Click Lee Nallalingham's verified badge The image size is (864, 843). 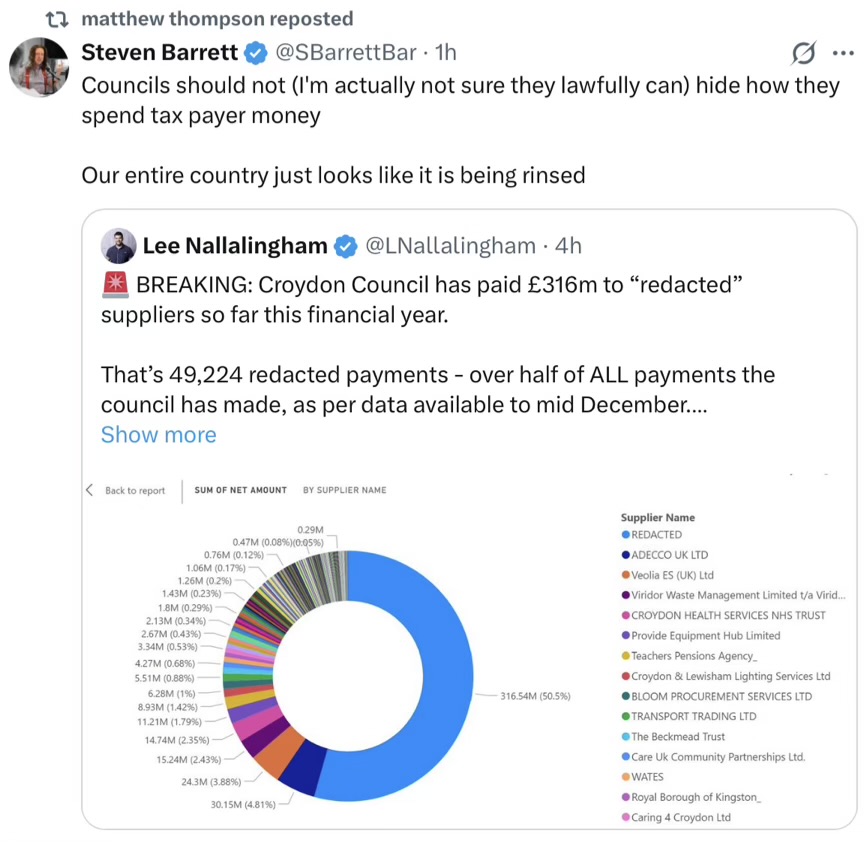[345, 246]
